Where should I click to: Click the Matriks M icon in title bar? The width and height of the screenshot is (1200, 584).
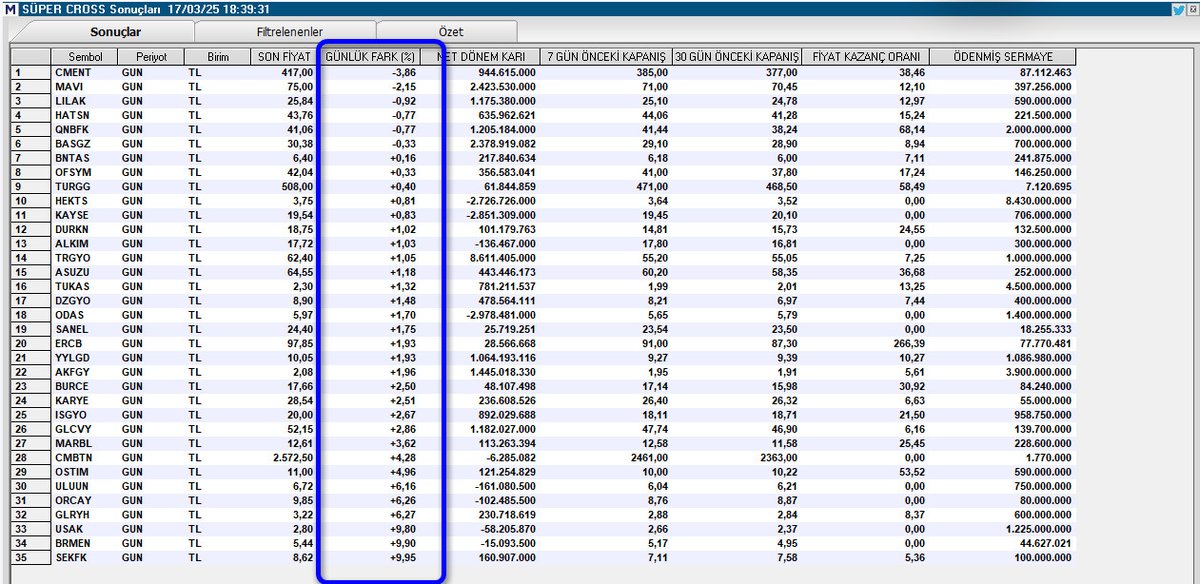tap(8, 8)
